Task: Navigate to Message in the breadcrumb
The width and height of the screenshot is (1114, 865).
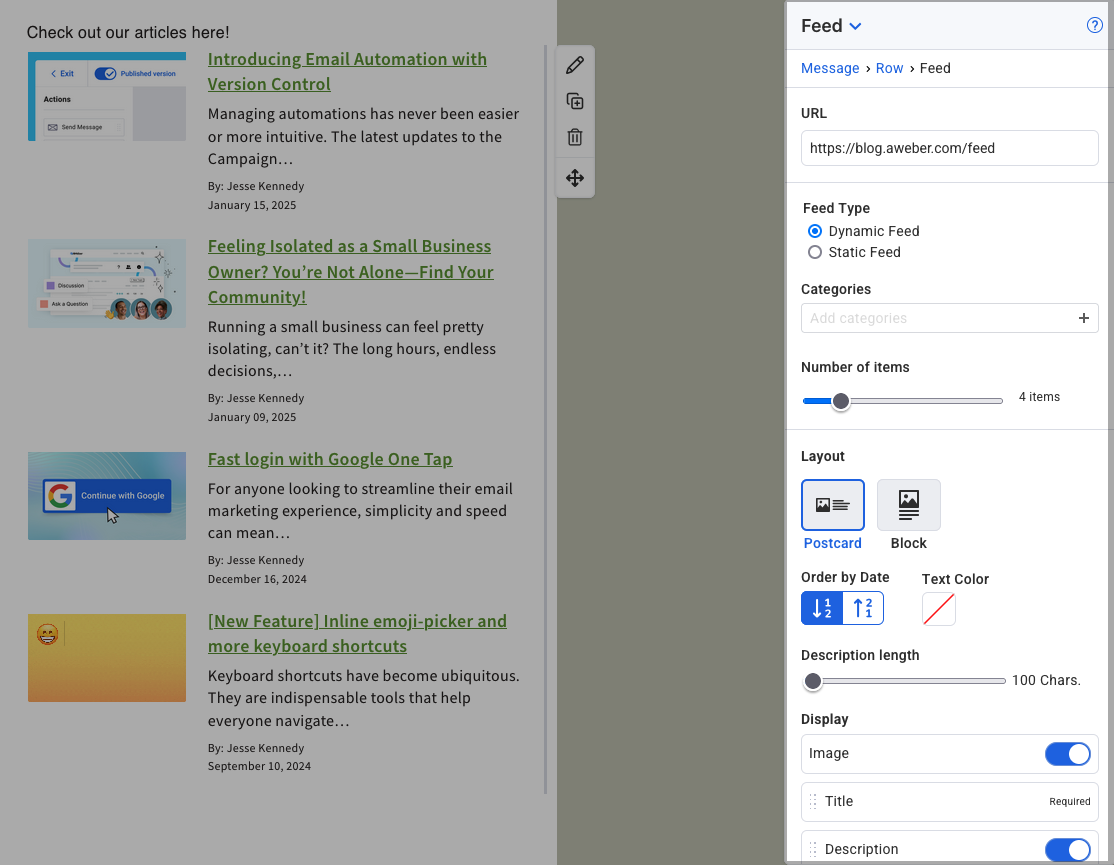Action: [830, 68]
